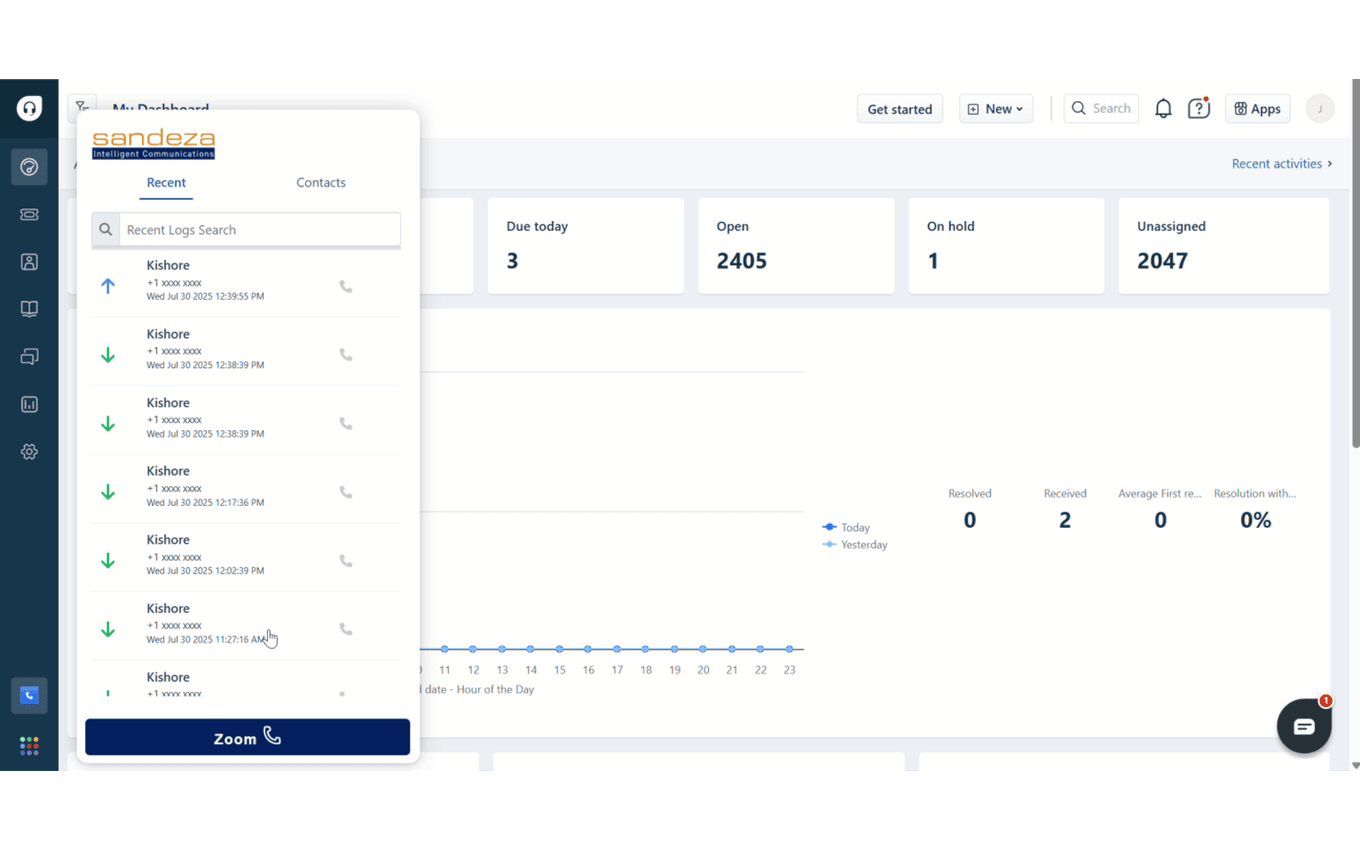Viewport: 1360px width, 850px height.
Task: Open the Tickets icon in sidebar
Action: (29, 214)
